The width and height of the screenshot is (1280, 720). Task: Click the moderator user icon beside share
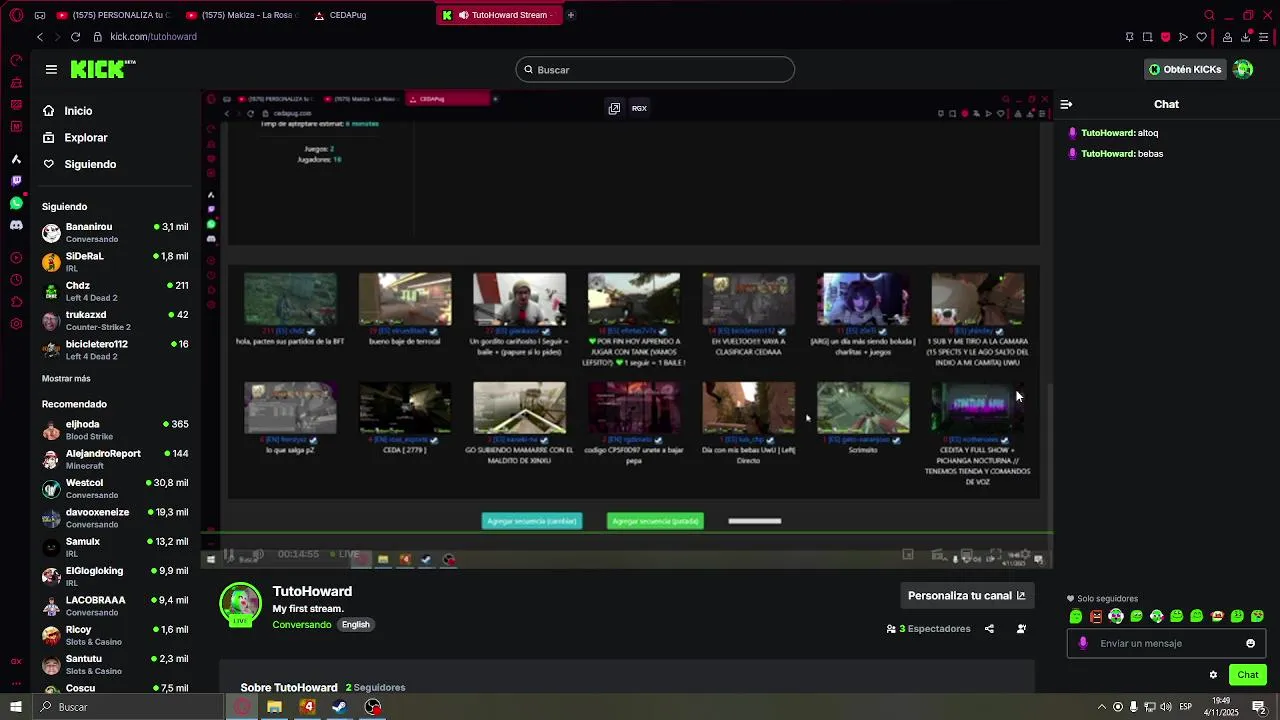pos(1021,629)
